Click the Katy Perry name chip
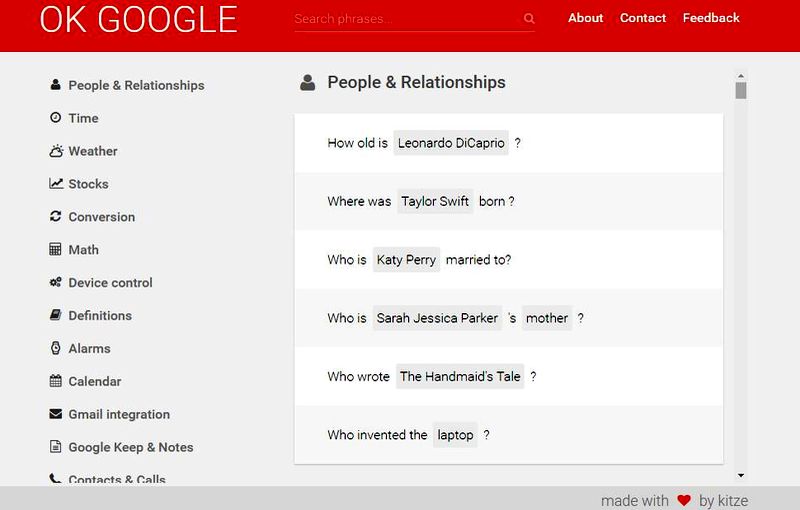This screenshot has width=800, height=510. (x=406, y=260)
